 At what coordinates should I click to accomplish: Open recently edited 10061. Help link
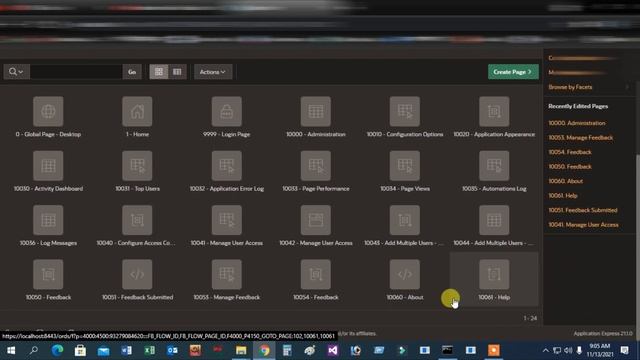(x=562, y=196)
